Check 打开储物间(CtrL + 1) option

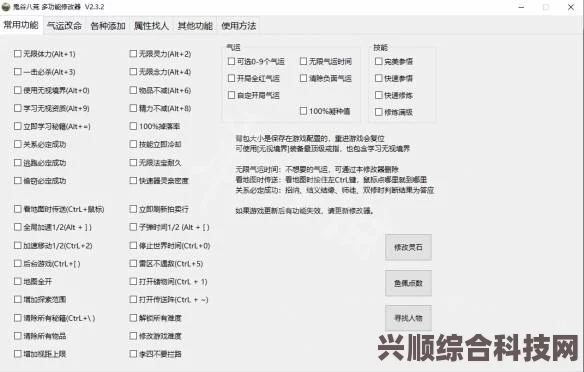[133, 282]
